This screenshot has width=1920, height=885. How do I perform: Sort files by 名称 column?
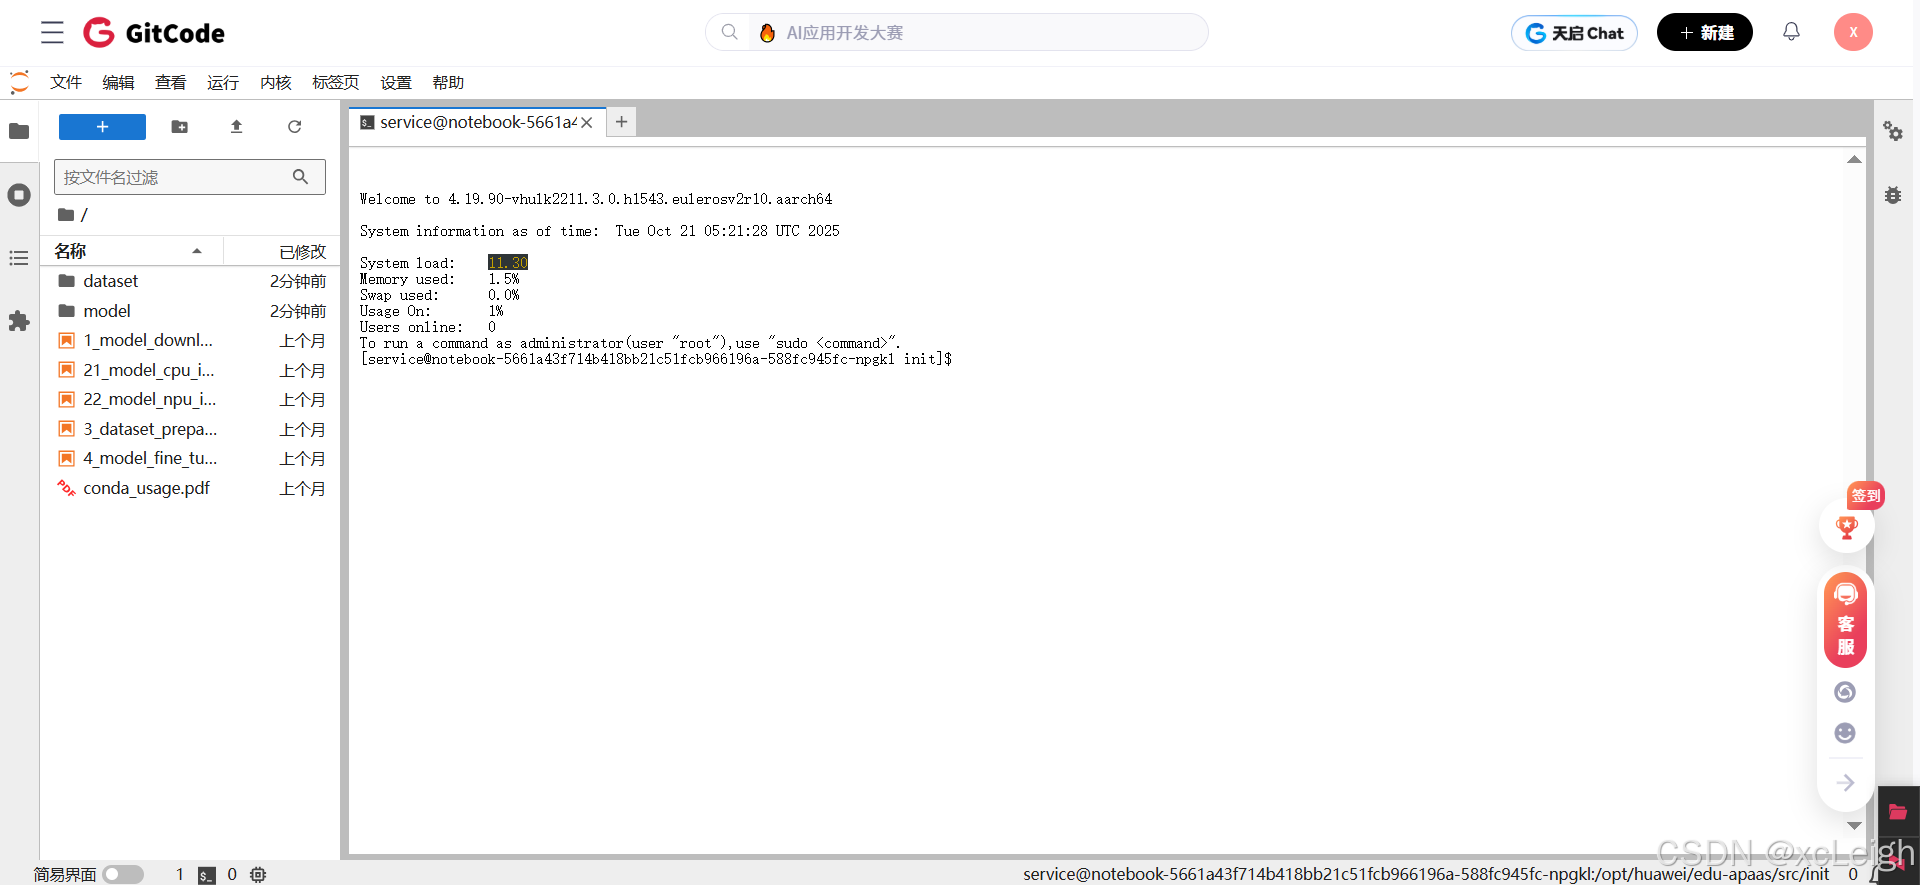tap(130, 251)
